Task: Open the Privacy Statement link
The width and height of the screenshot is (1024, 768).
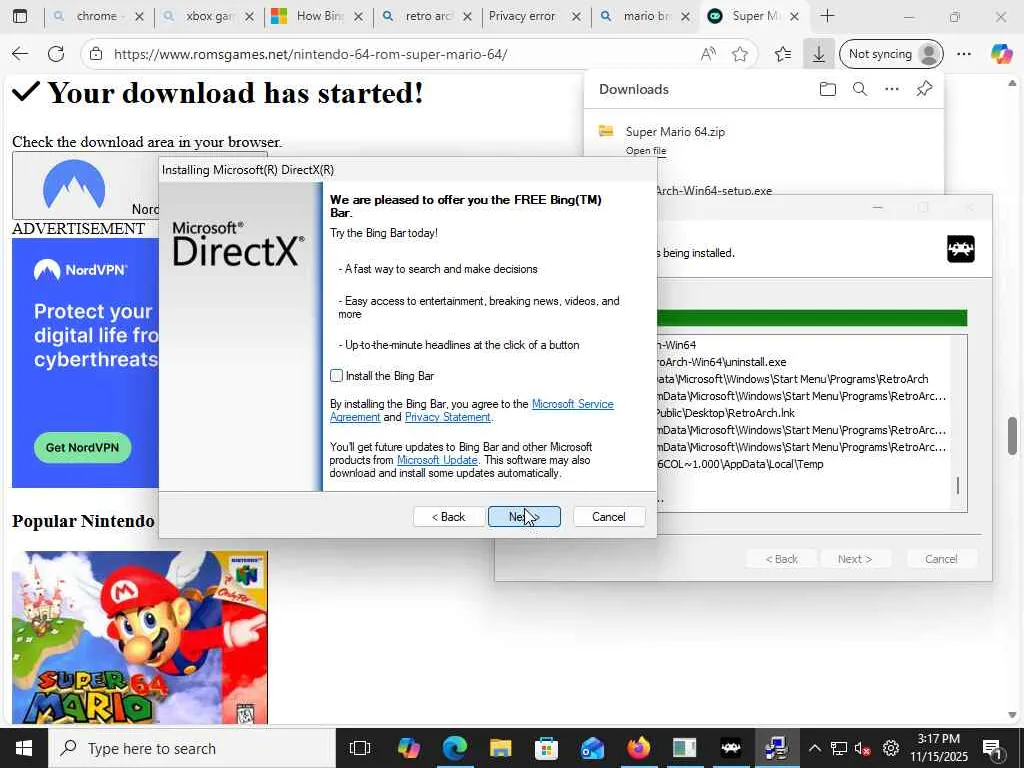Action: [x=447, y=417]
